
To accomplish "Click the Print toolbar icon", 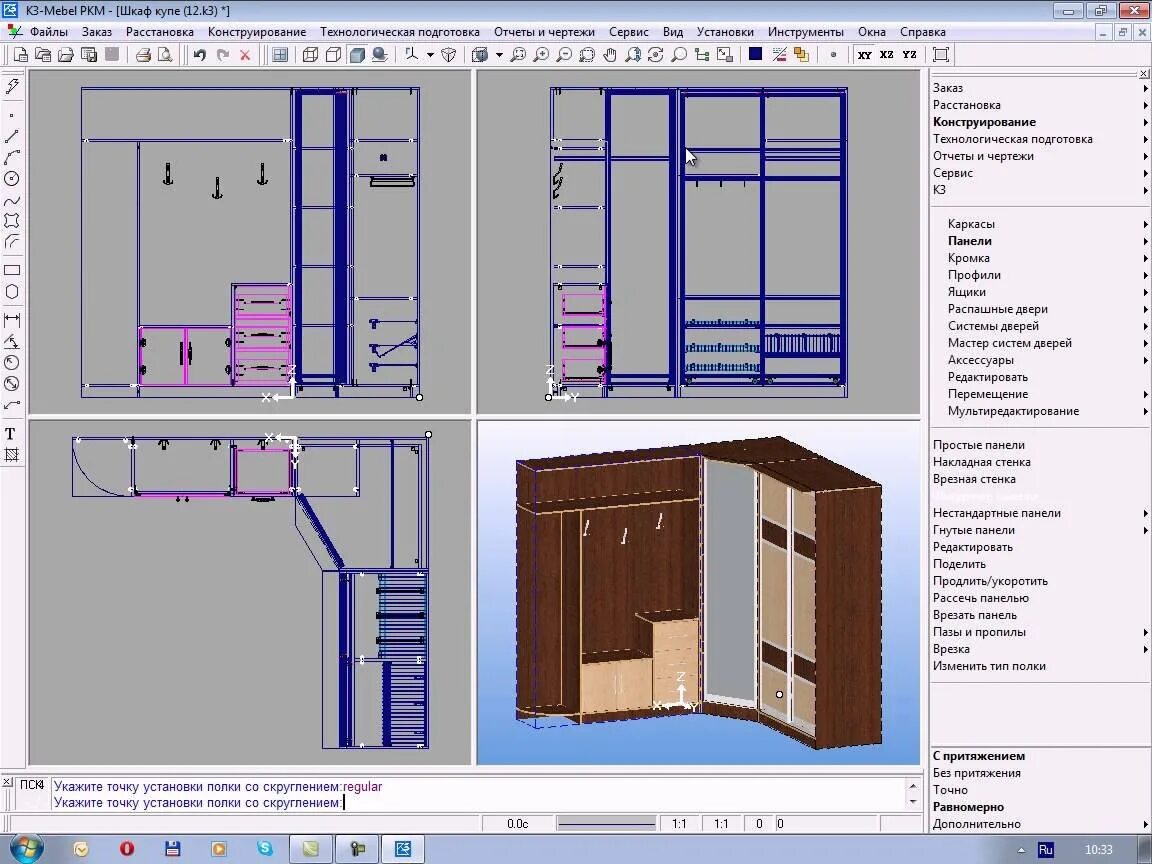I will (x=143, y=54).
